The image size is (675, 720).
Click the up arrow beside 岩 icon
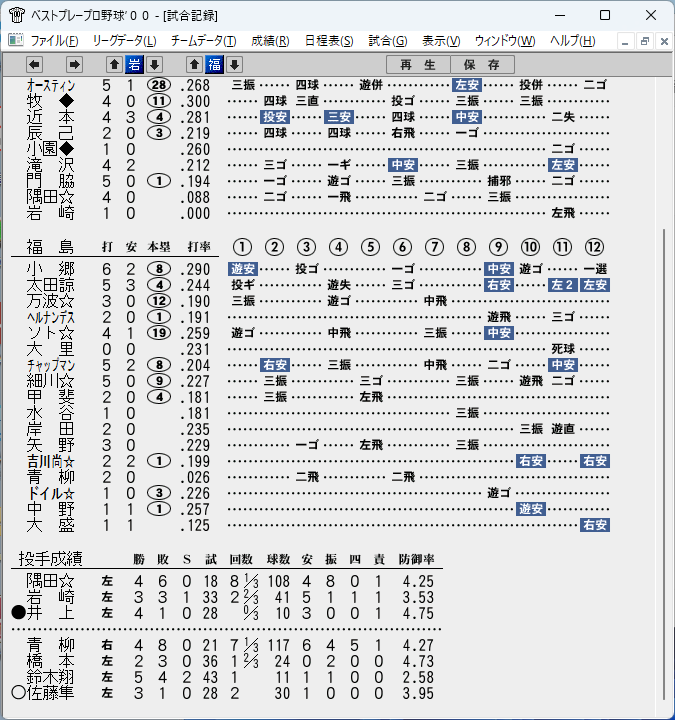[114, 65]
